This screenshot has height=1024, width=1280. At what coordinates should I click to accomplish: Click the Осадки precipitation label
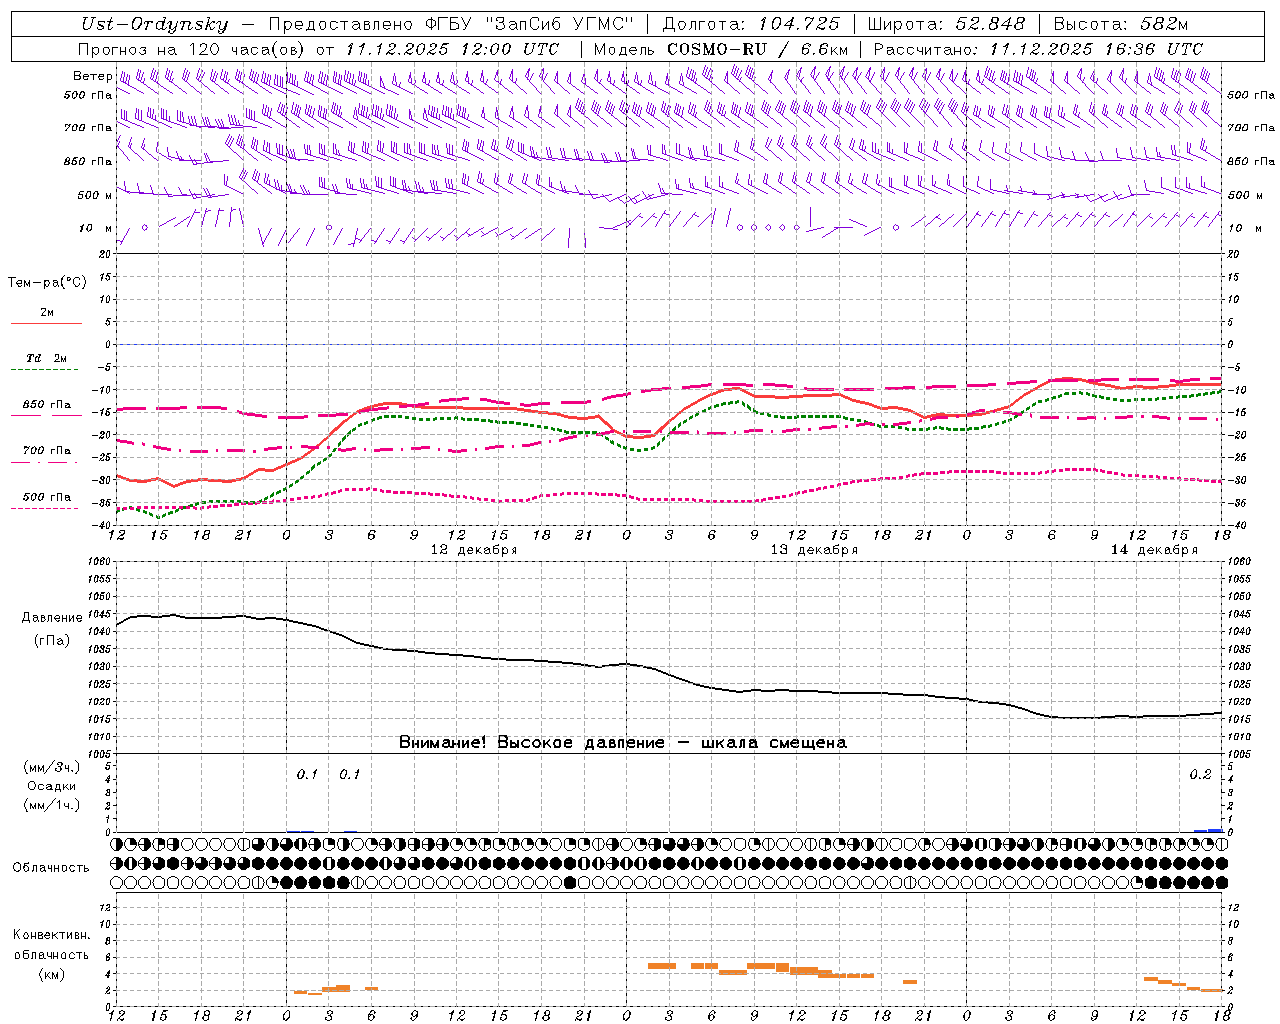(51, 786)
